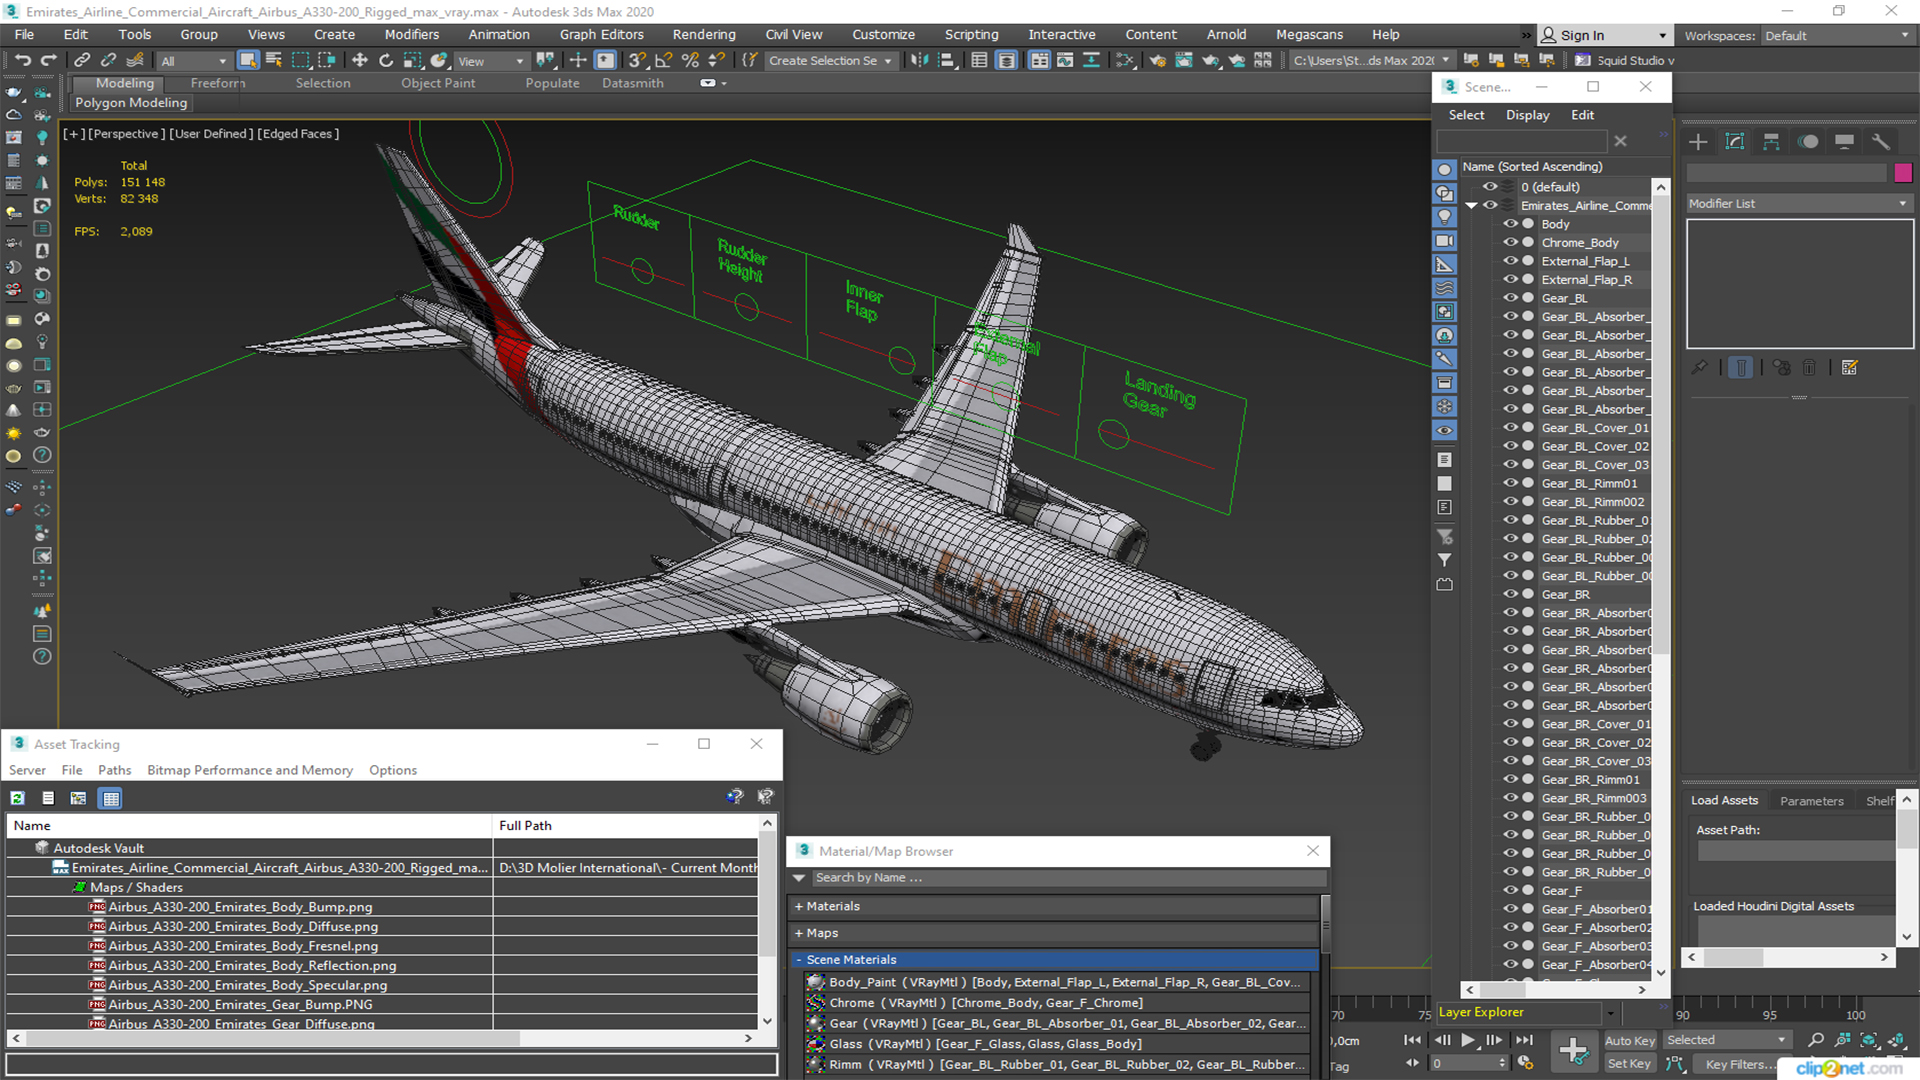The height and width of the screenshot is (1080, 1920).
Task: Toggle eye icon for Gear_BR
Action: (x=1510, y=594)
